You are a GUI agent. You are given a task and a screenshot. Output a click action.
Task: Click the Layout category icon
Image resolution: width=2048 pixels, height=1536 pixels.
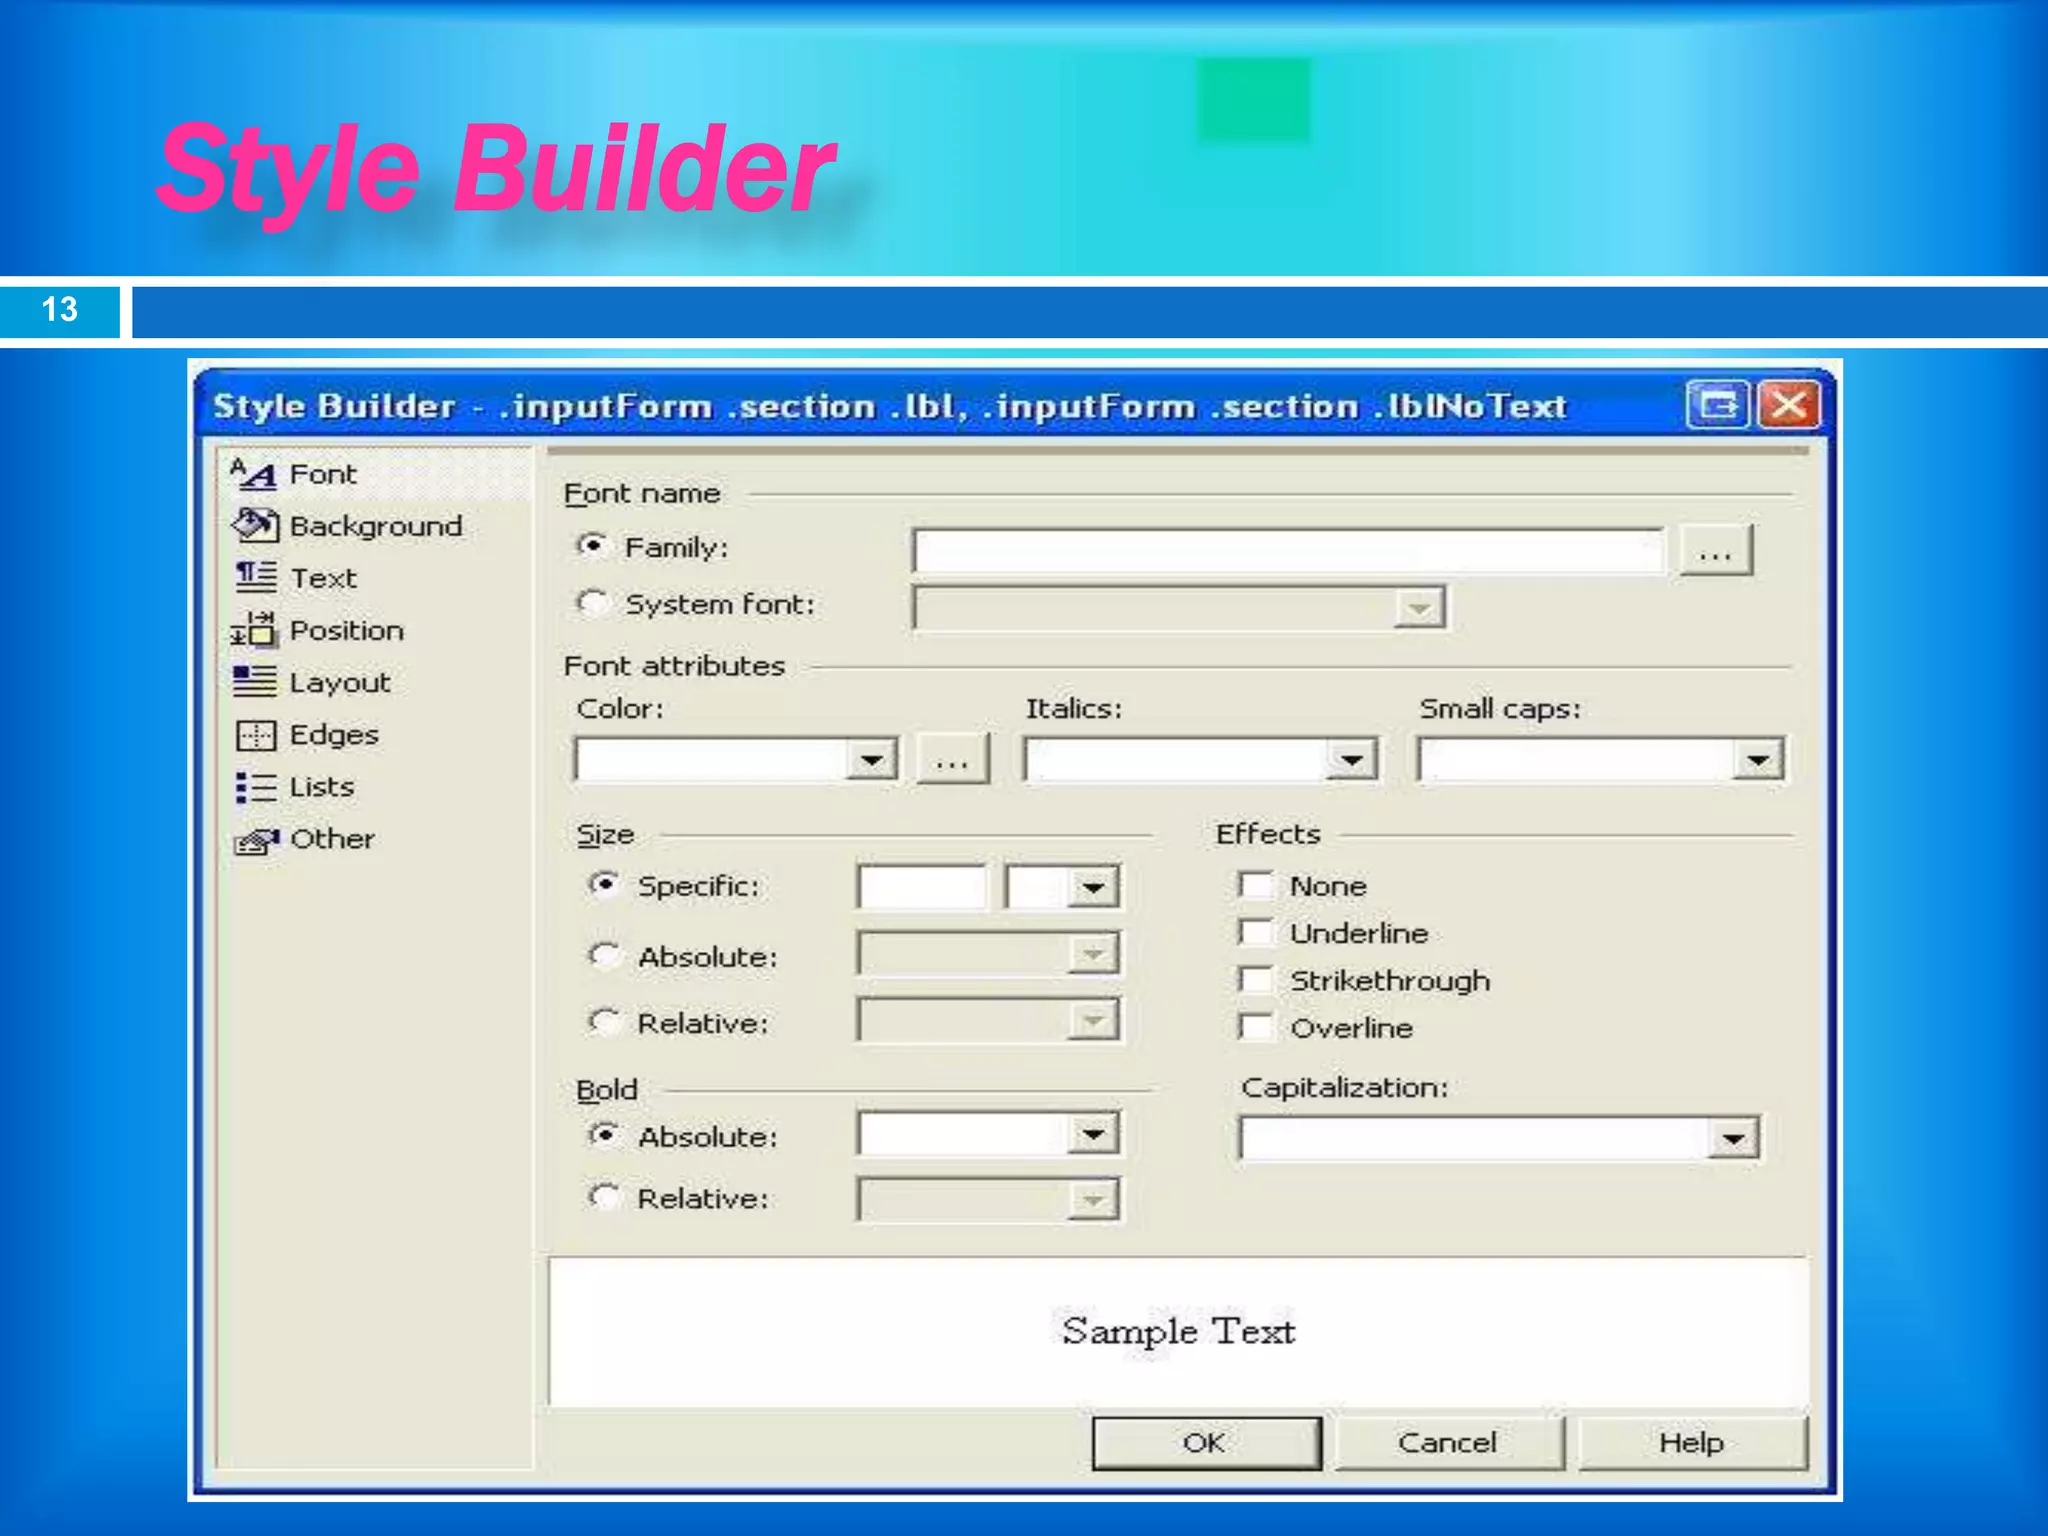pyautogui.click(x=254, y=682)
